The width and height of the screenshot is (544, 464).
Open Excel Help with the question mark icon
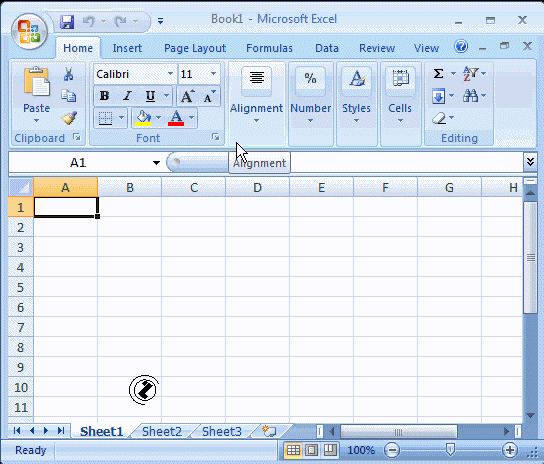[x=461, y=46]
